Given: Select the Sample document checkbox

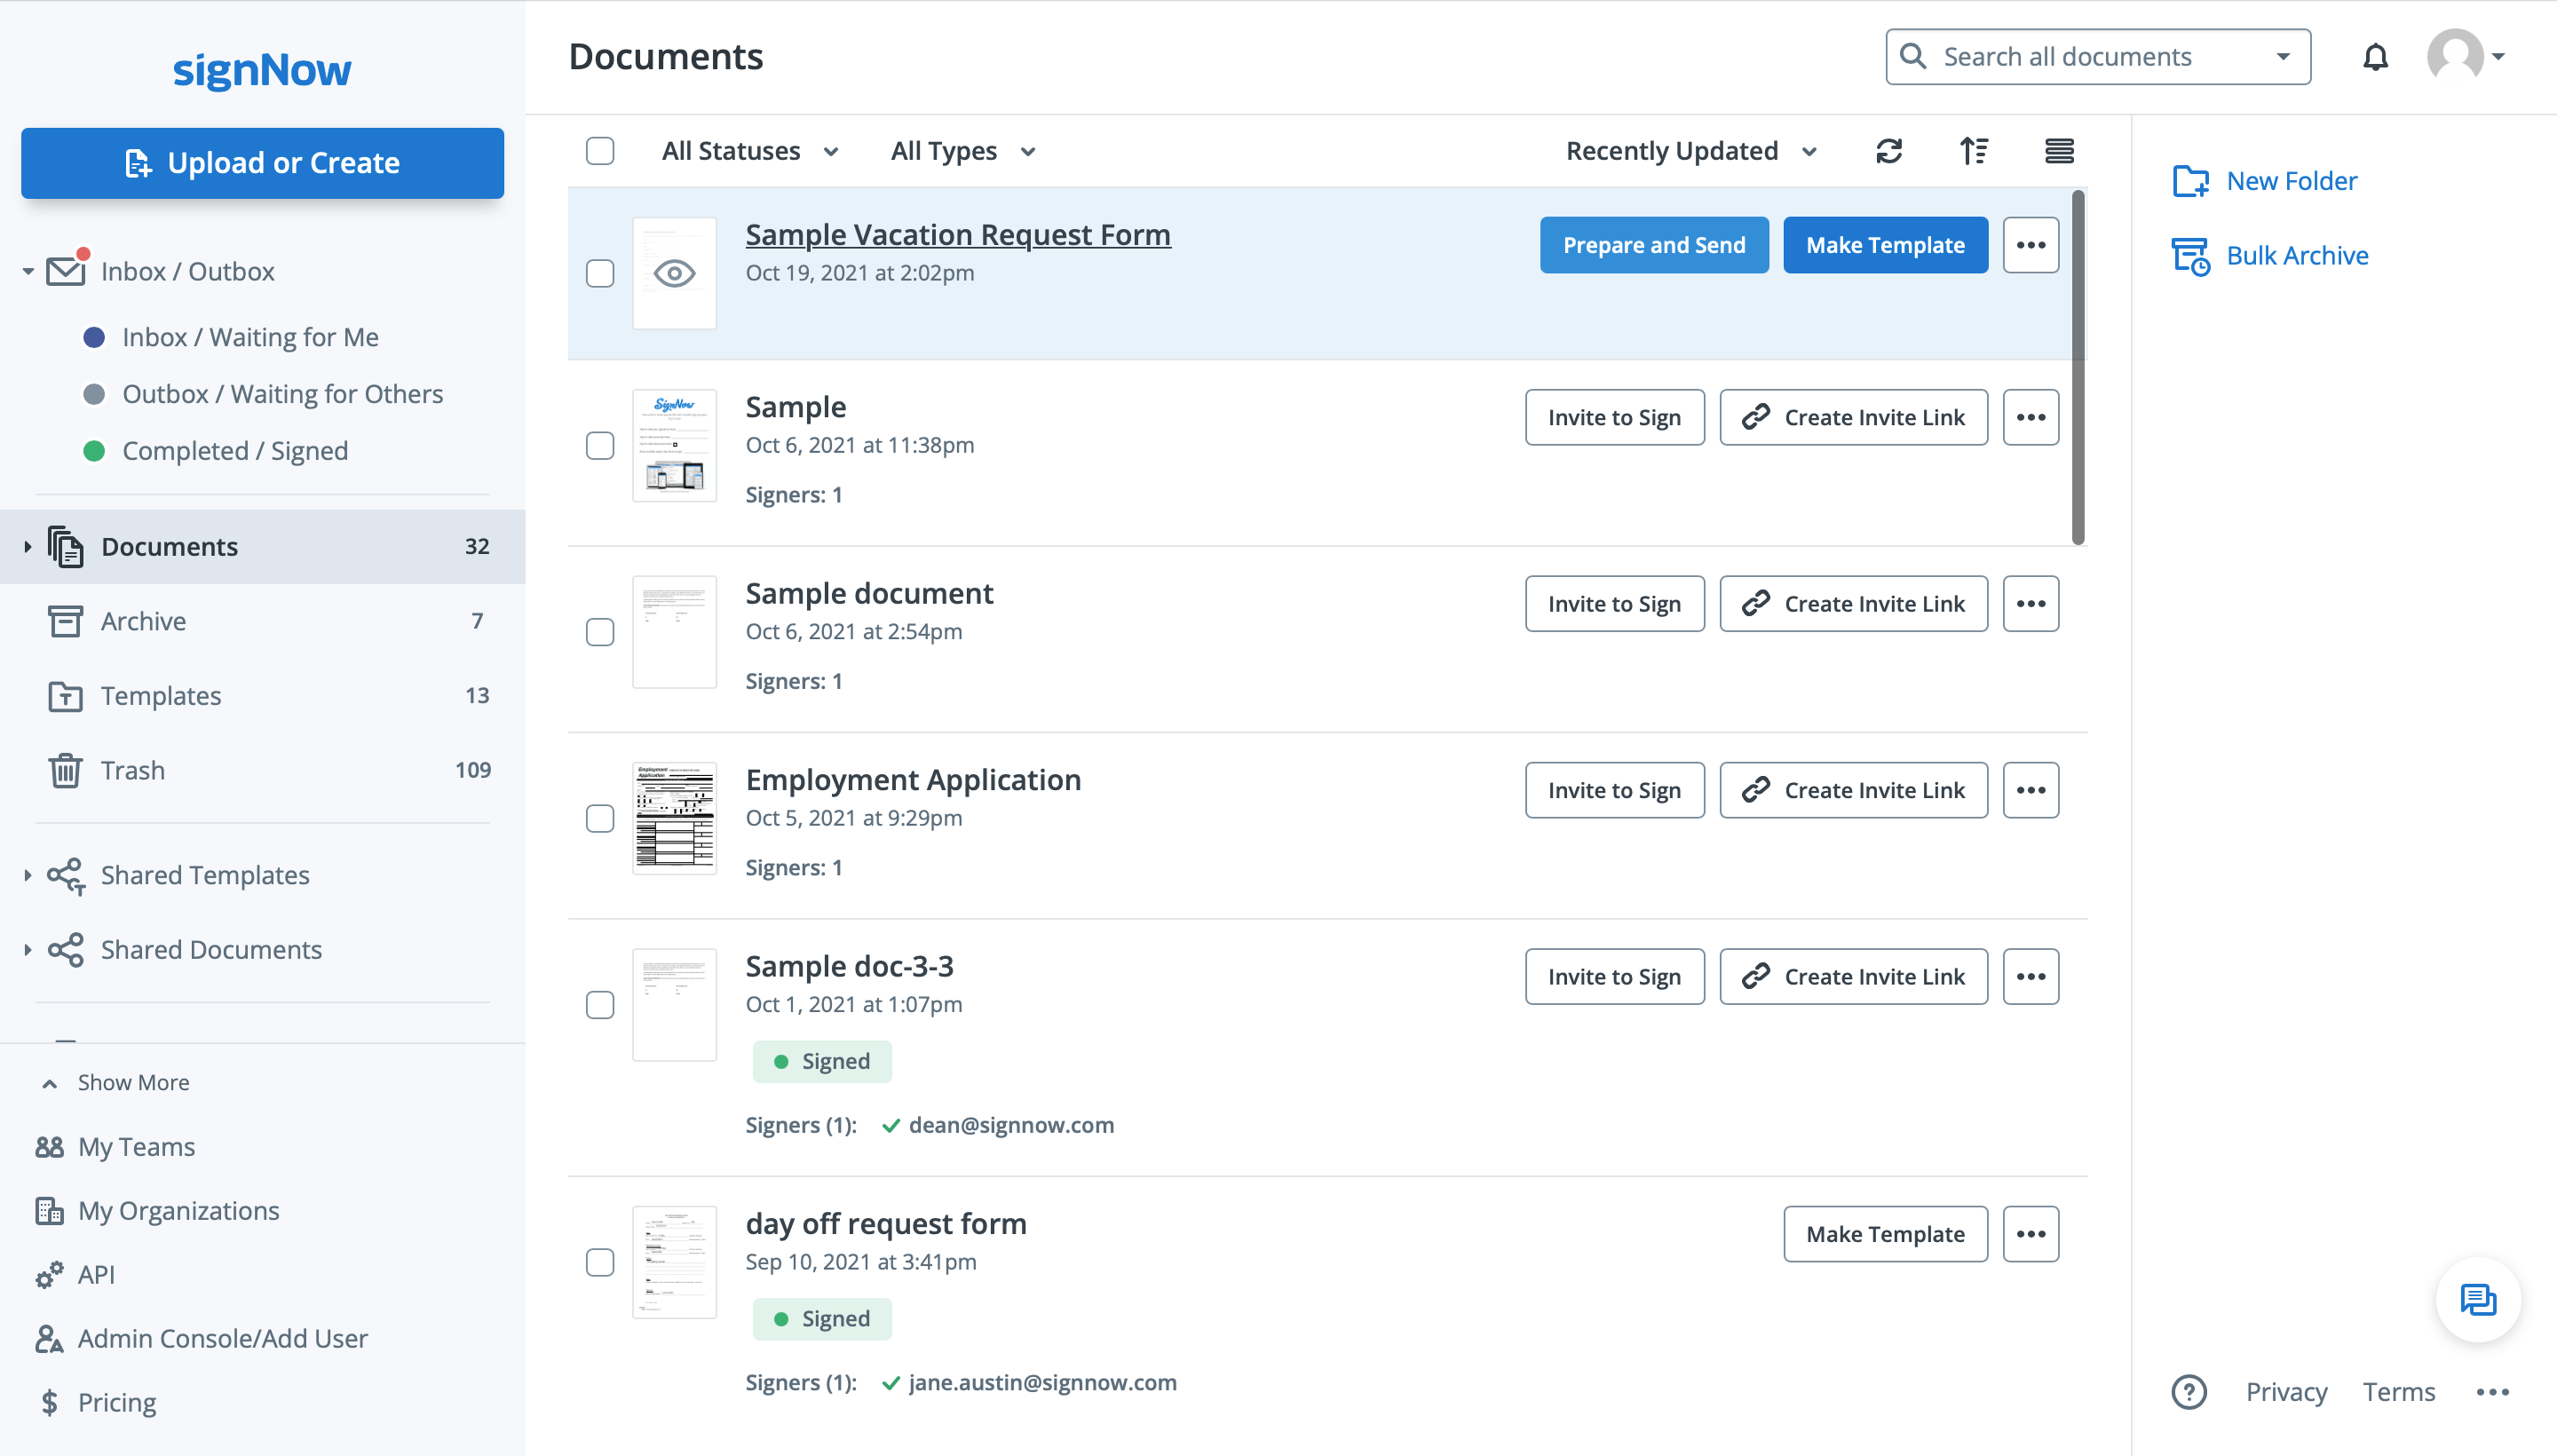Looking at the screenshot, I should pos(600,632).
